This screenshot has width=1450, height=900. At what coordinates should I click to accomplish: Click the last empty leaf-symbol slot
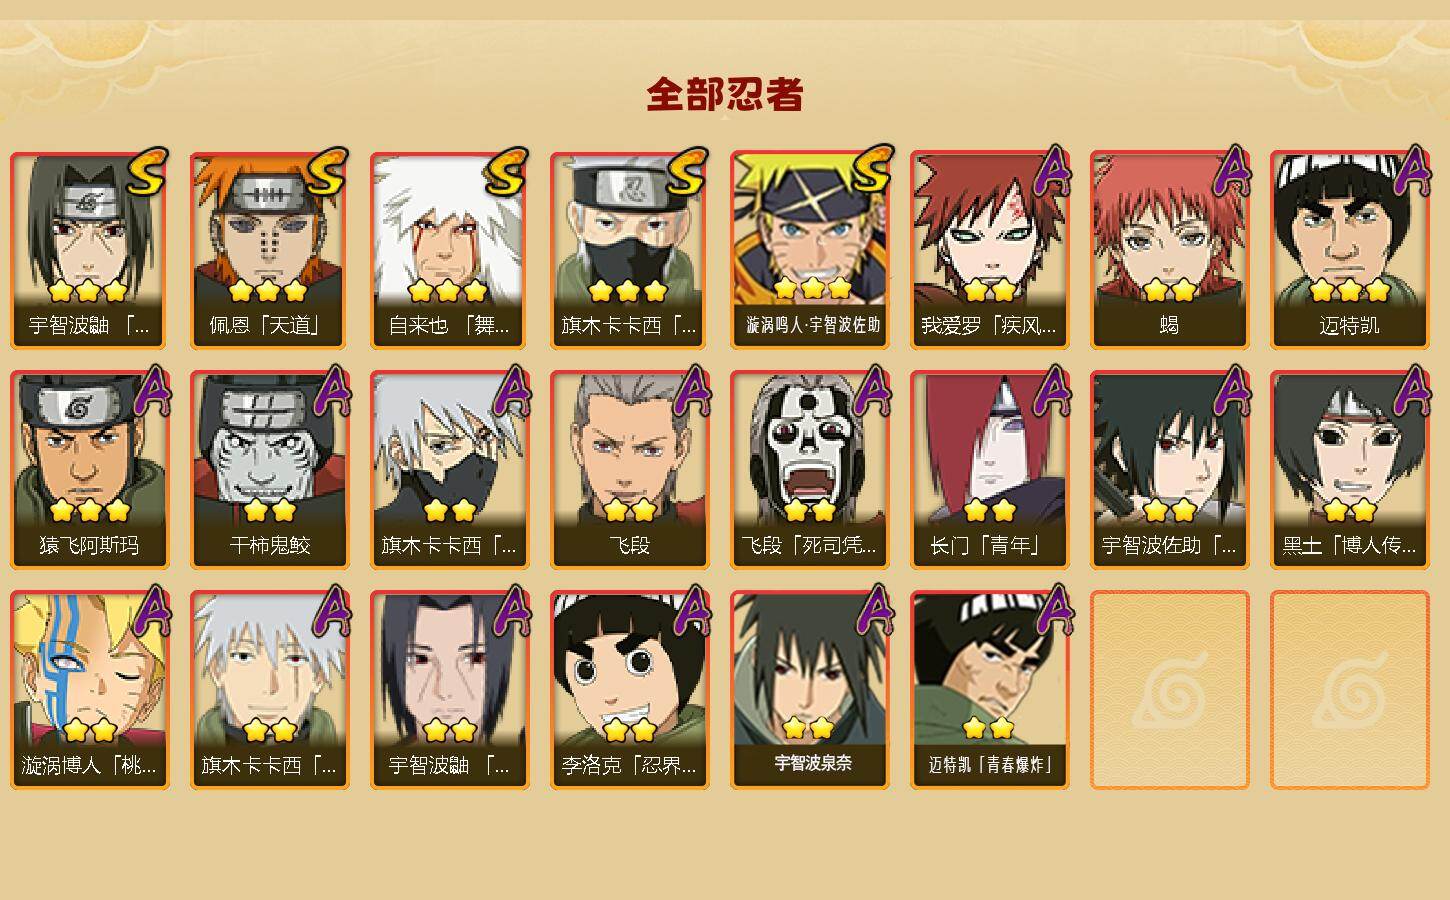[x=1349, y=690]
